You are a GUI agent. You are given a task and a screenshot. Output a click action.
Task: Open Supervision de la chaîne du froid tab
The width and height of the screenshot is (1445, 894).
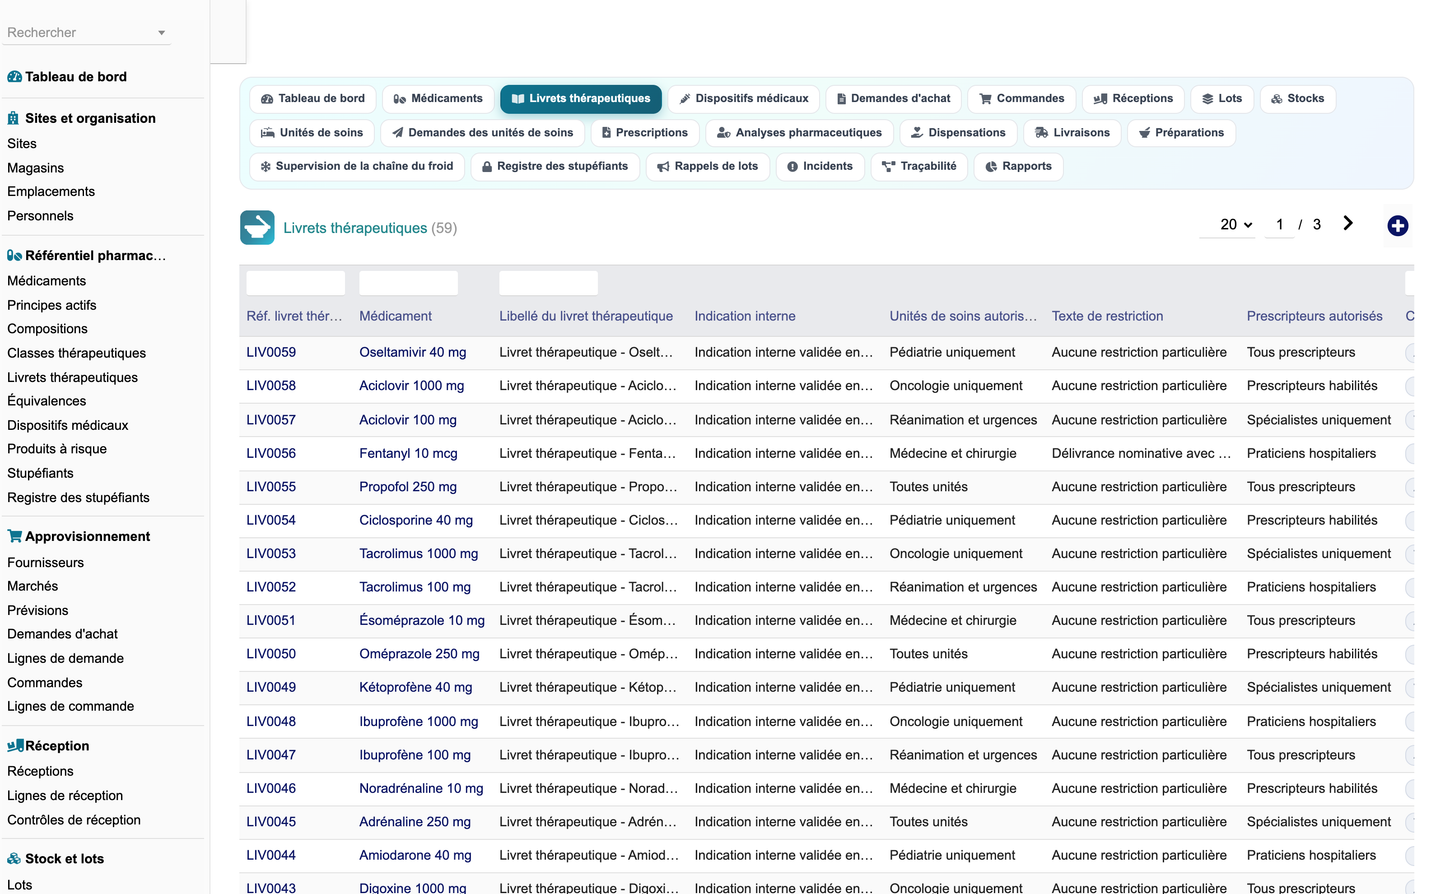(x=357, y=167)
